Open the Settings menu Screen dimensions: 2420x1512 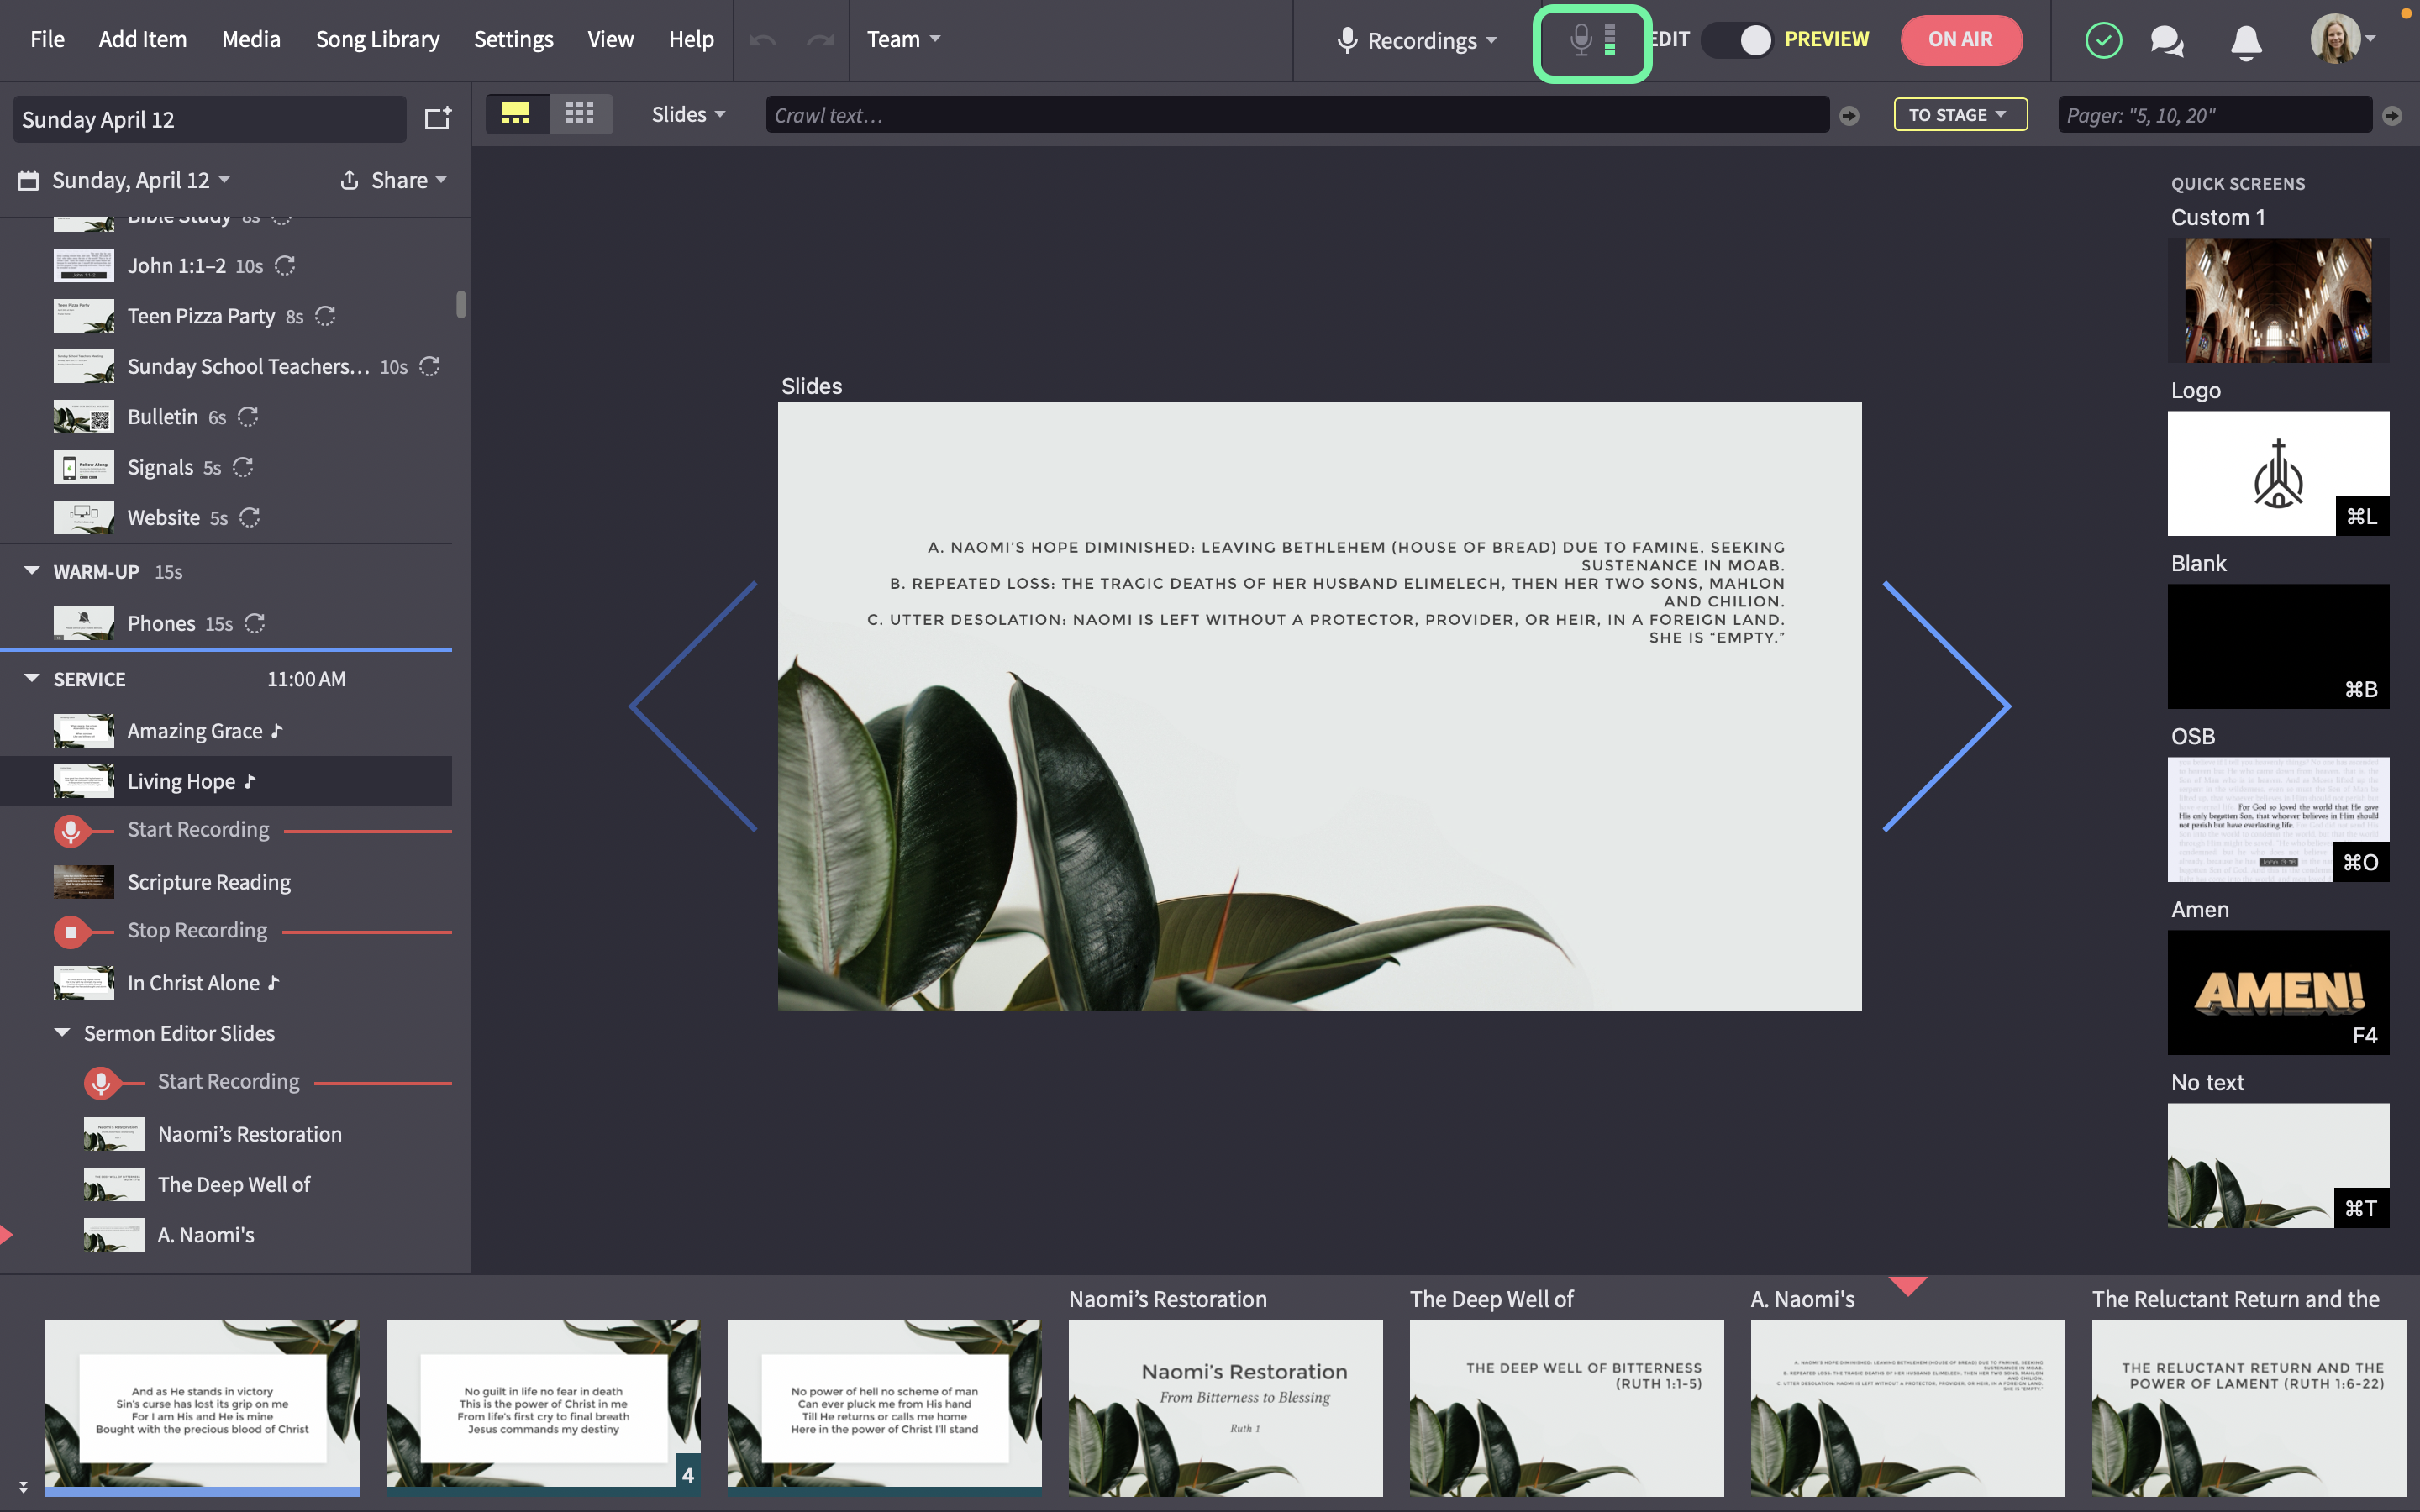pyautogui.click(x=513, y=39)
